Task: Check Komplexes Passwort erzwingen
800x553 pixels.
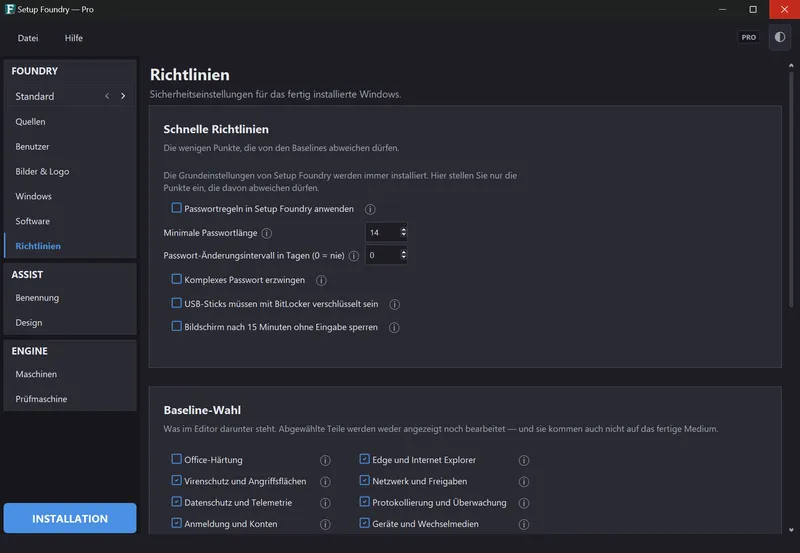Action: click(x=177, y=279)
